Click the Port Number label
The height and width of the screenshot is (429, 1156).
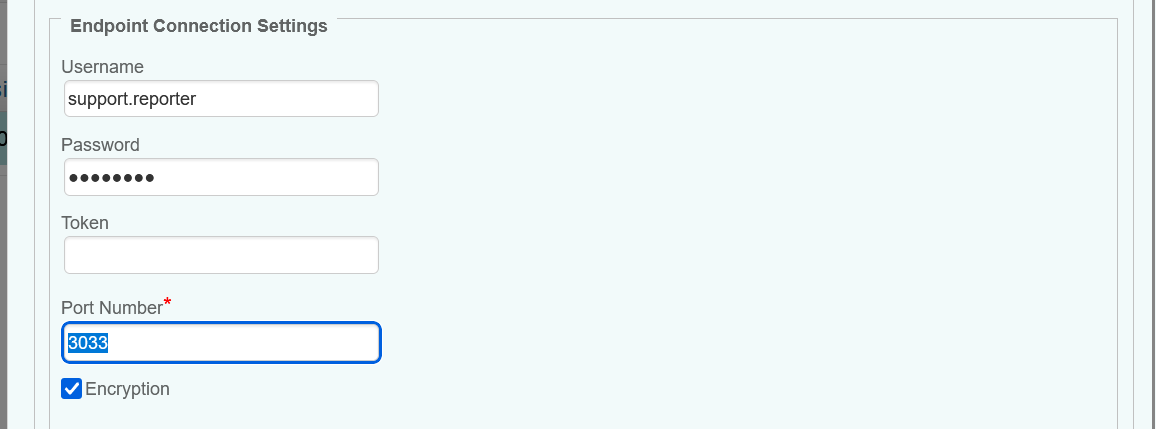(x=111, y=308)
